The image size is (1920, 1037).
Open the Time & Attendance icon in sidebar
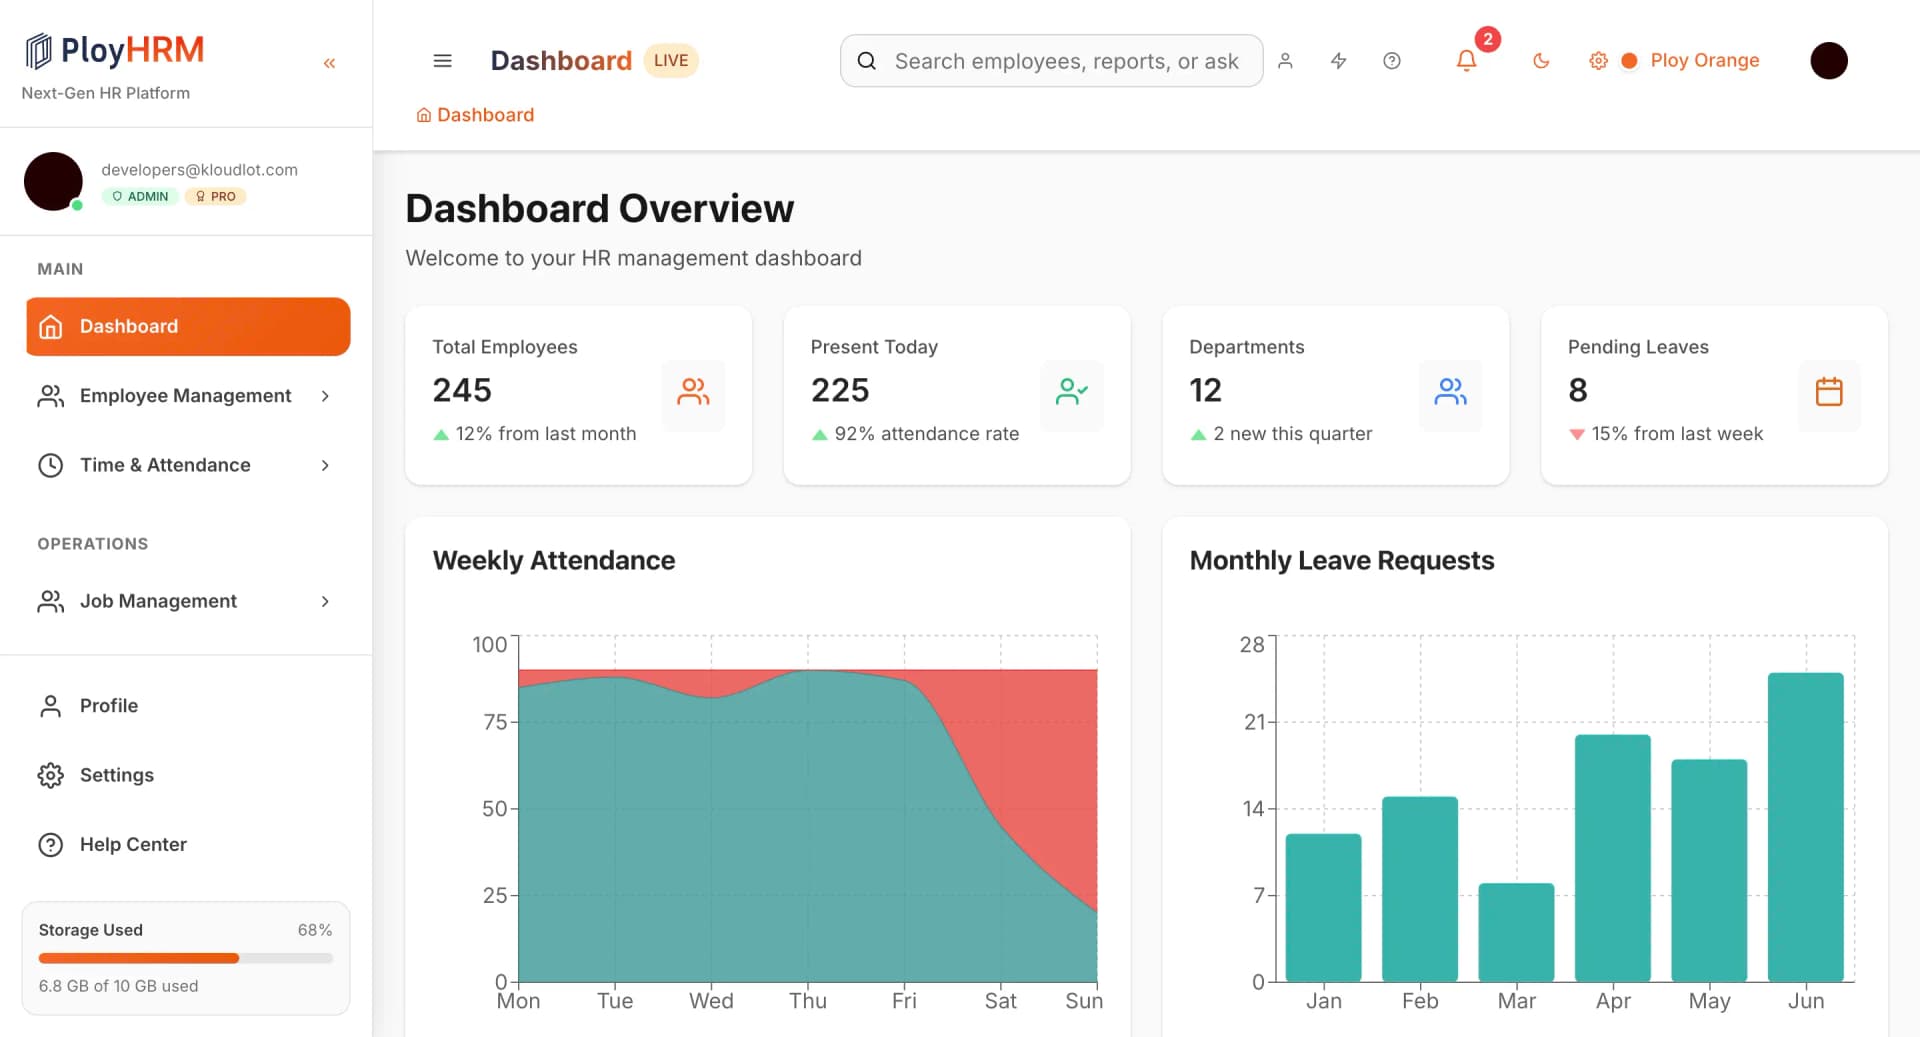[50, 465]
